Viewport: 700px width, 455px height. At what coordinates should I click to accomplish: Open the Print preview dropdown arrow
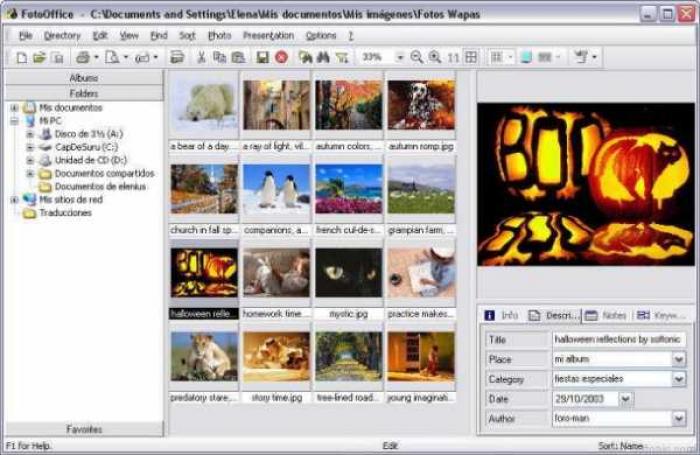click(125, 58)
